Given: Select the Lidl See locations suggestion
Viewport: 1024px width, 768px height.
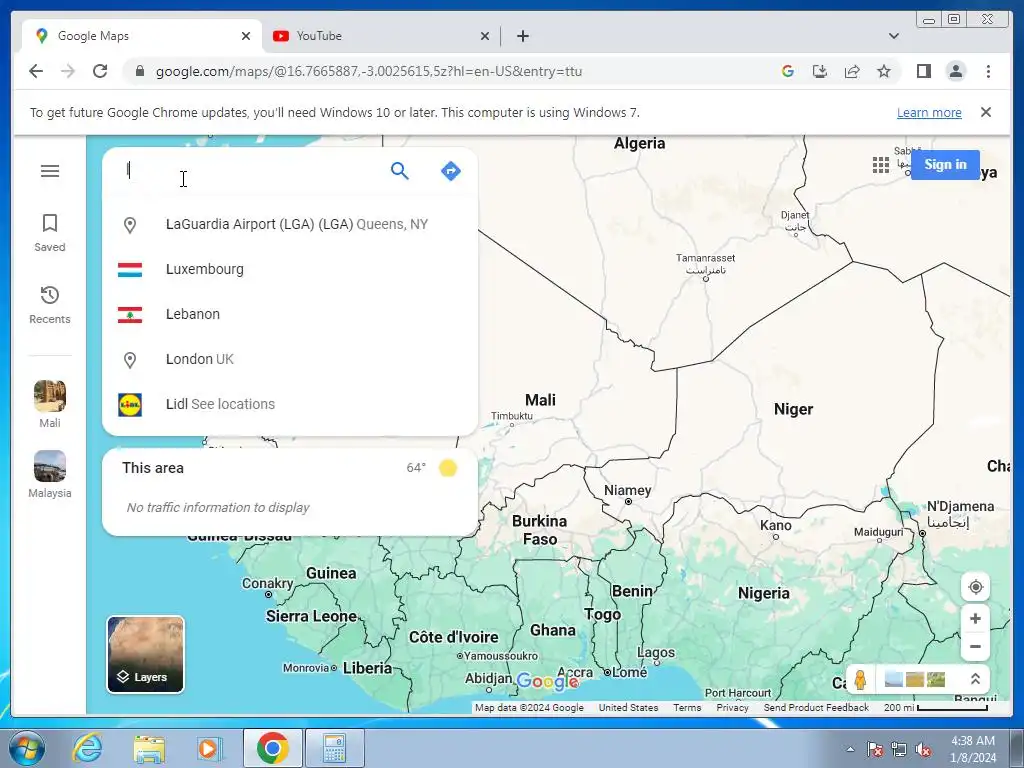Looking at the screenshot, I should click(x=290, y=404).
